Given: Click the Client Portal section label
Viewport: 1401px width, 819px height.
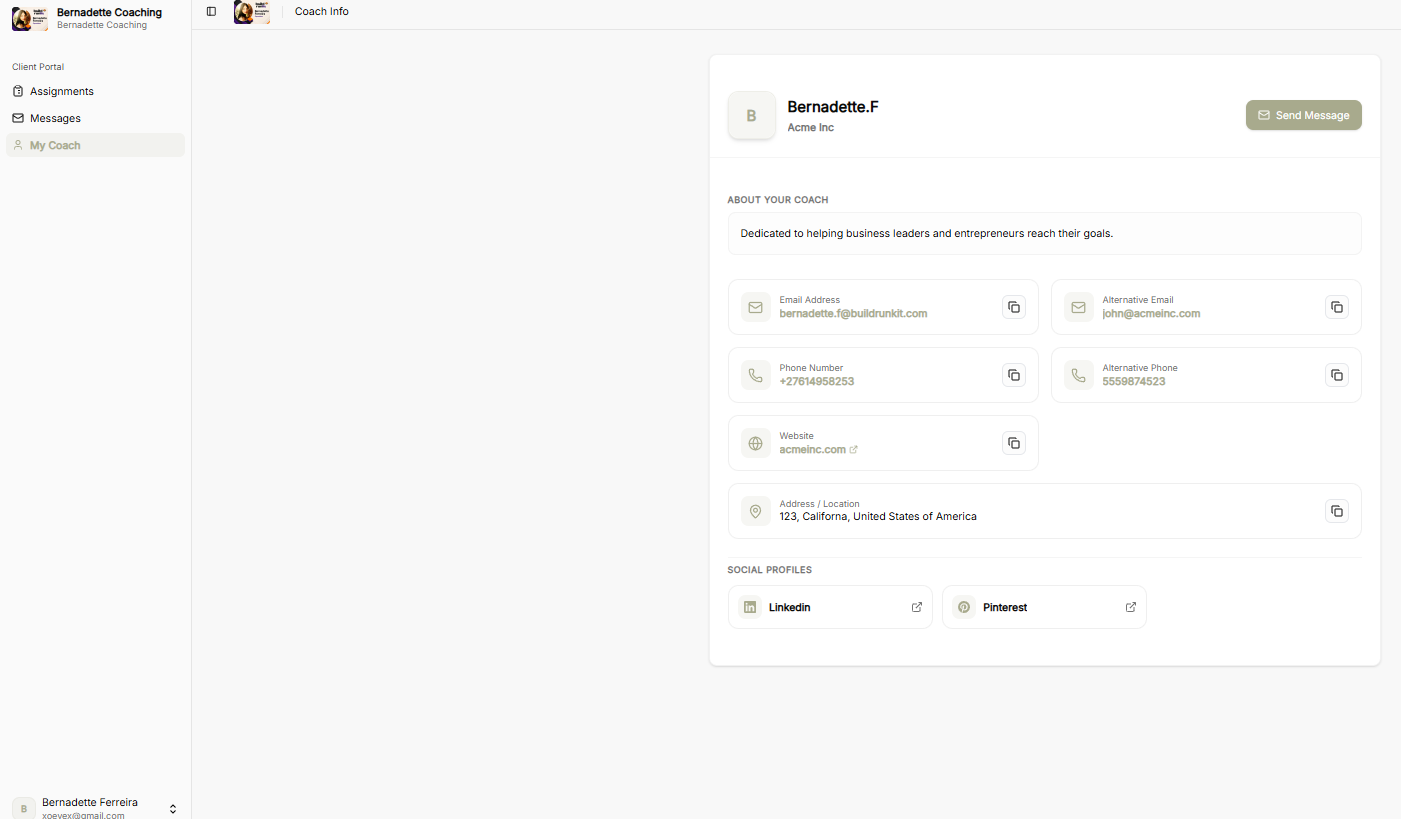Looking at the screenshot, I should (x=38, y=67).
